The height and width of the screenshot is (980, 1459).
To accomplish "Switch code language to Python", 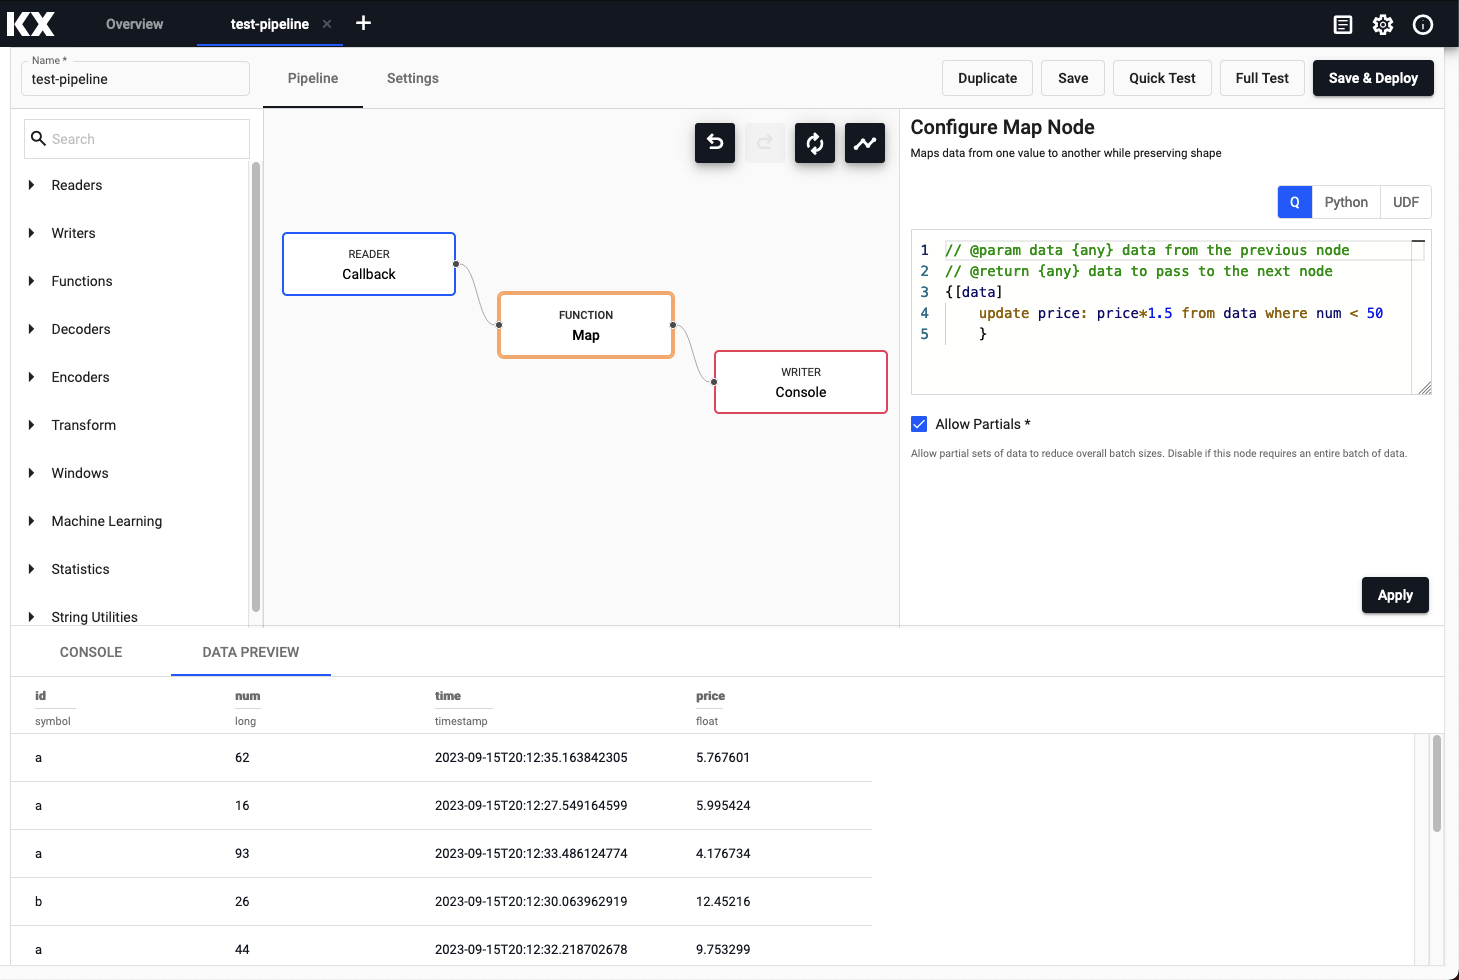I will (1346, 202).
